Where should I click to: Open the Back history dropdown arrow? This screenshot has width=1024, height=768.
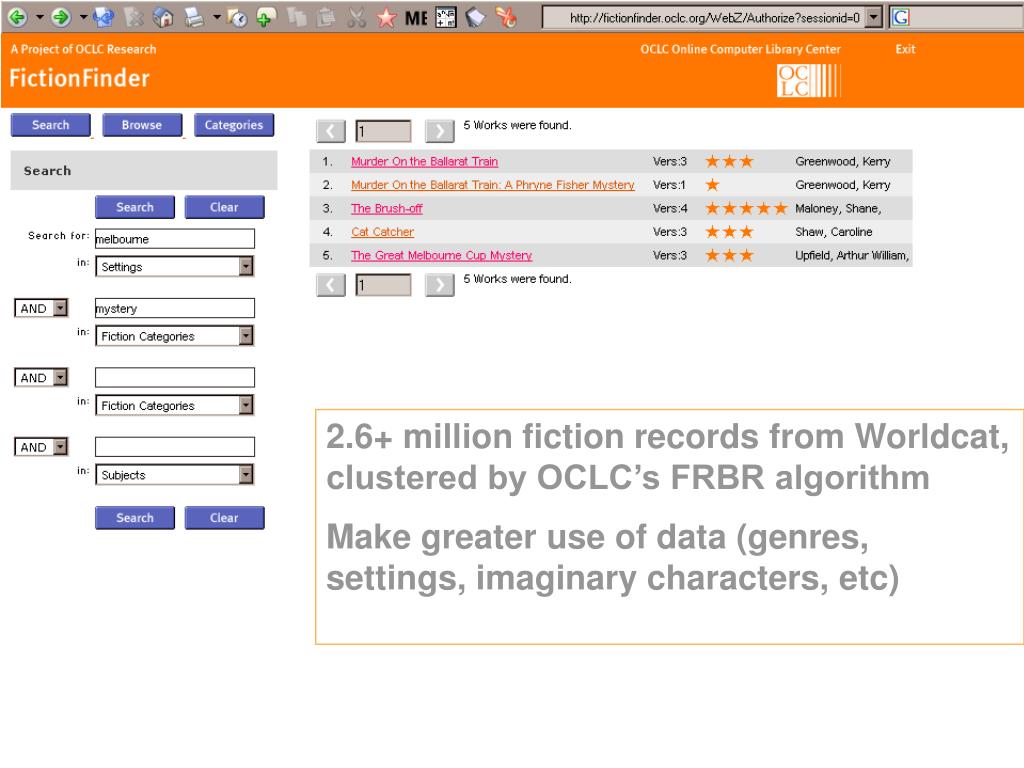40,17
